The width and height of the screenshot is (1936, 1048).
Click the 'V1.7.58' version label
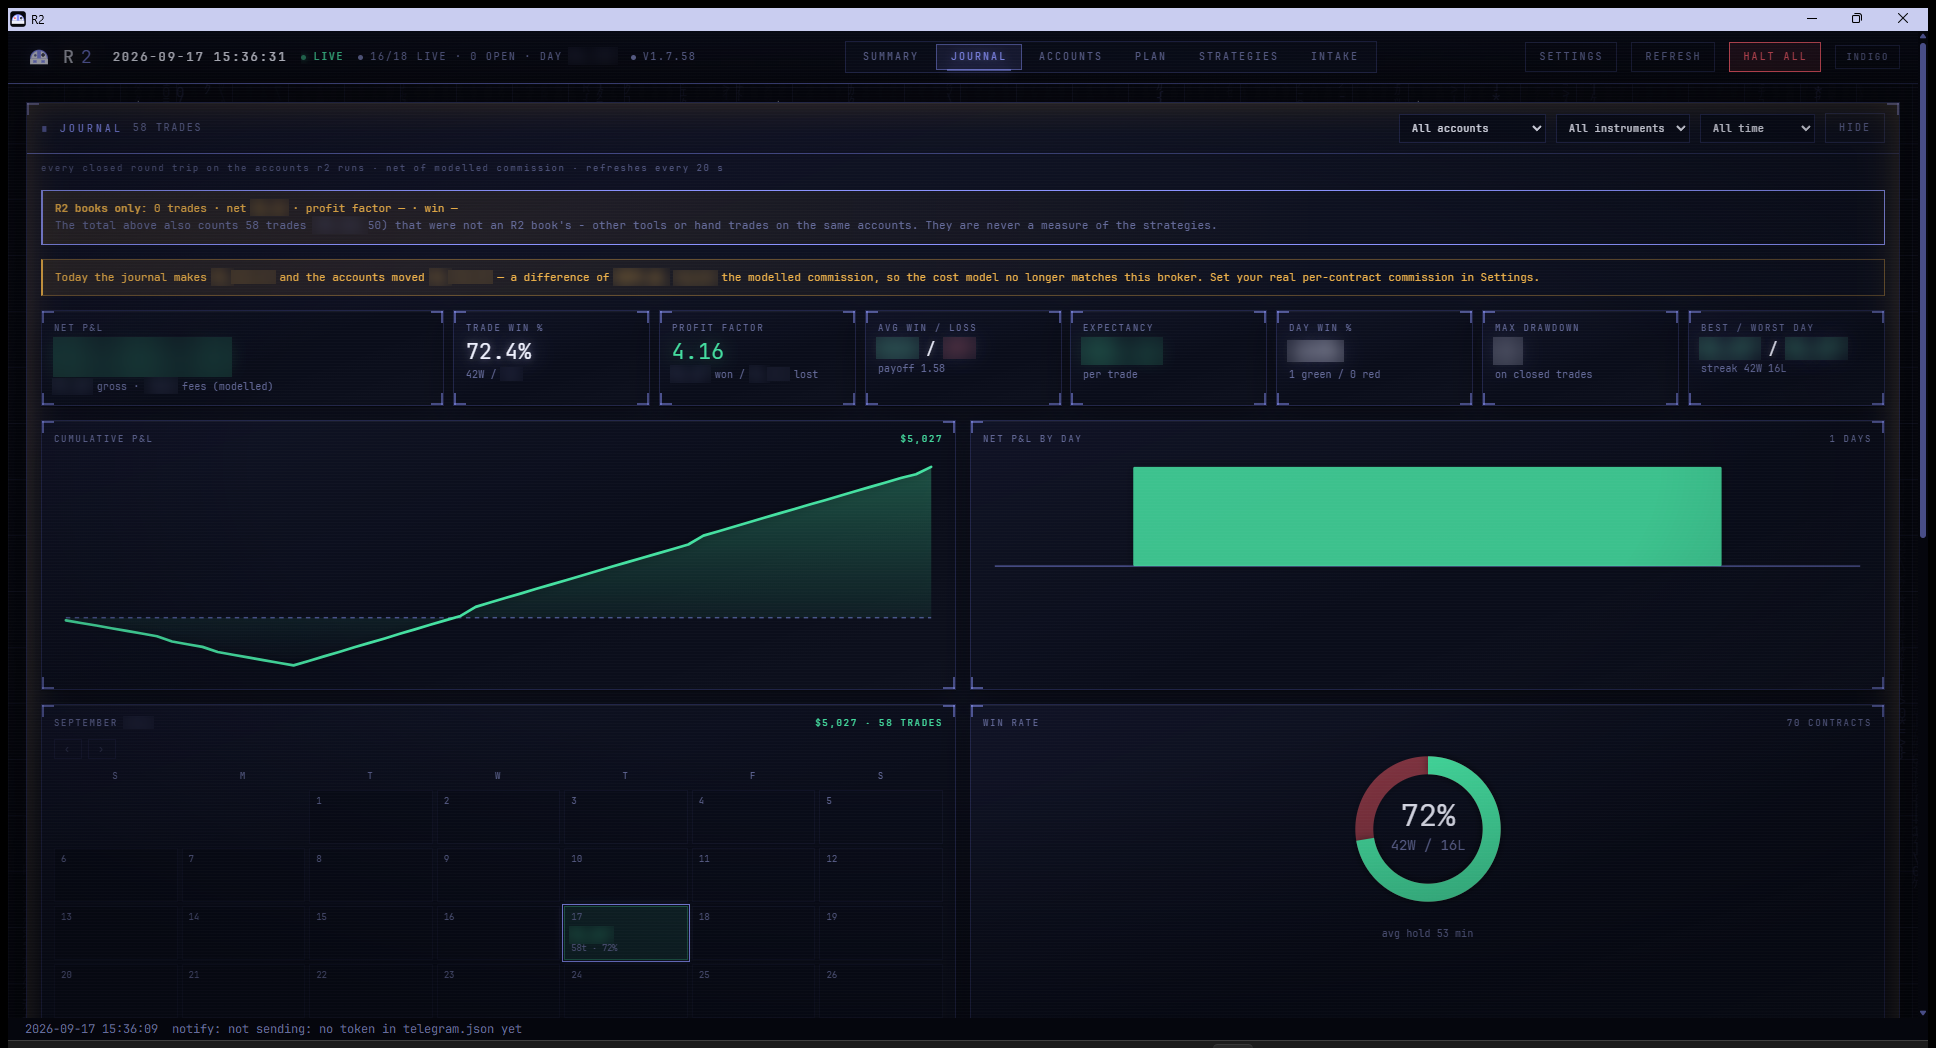[668, 57]
